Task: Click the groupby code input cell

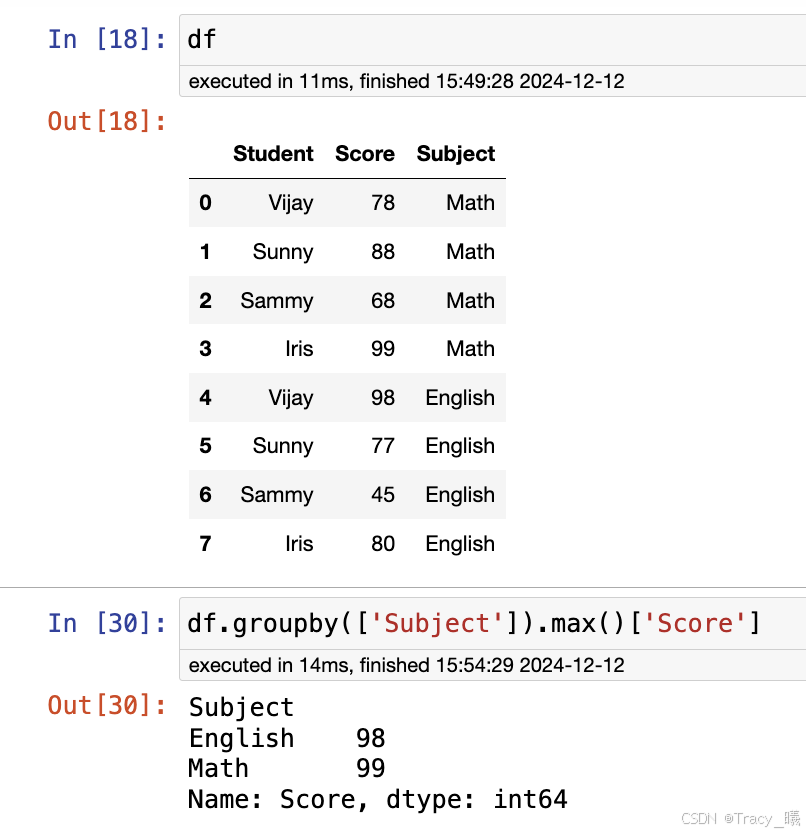Action: coord(493,623)
